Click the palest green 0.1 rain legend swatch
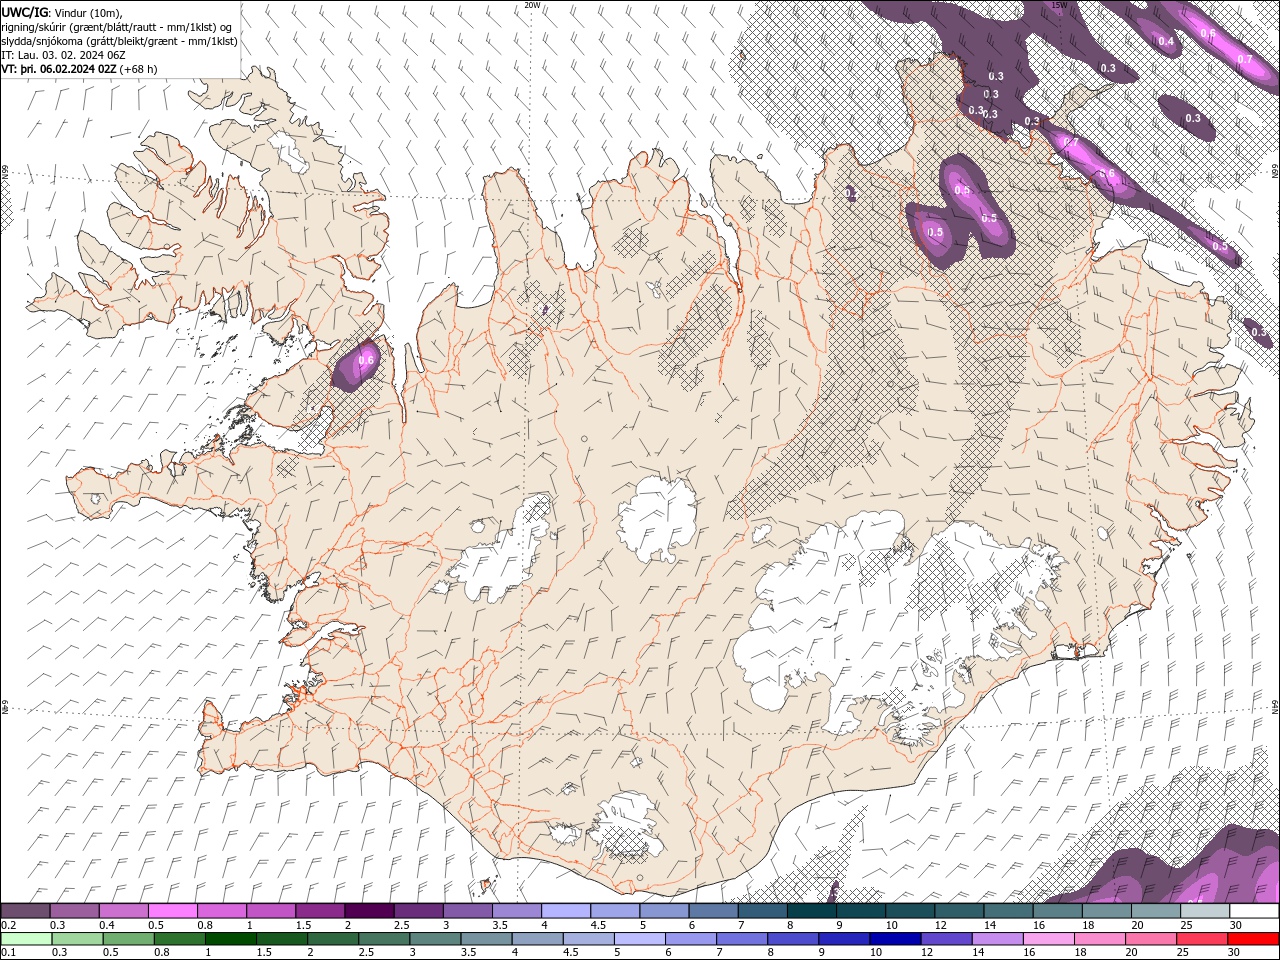The width and height of the screenshot is (1280, 960). pyautogui.click(x=27, y=939)
